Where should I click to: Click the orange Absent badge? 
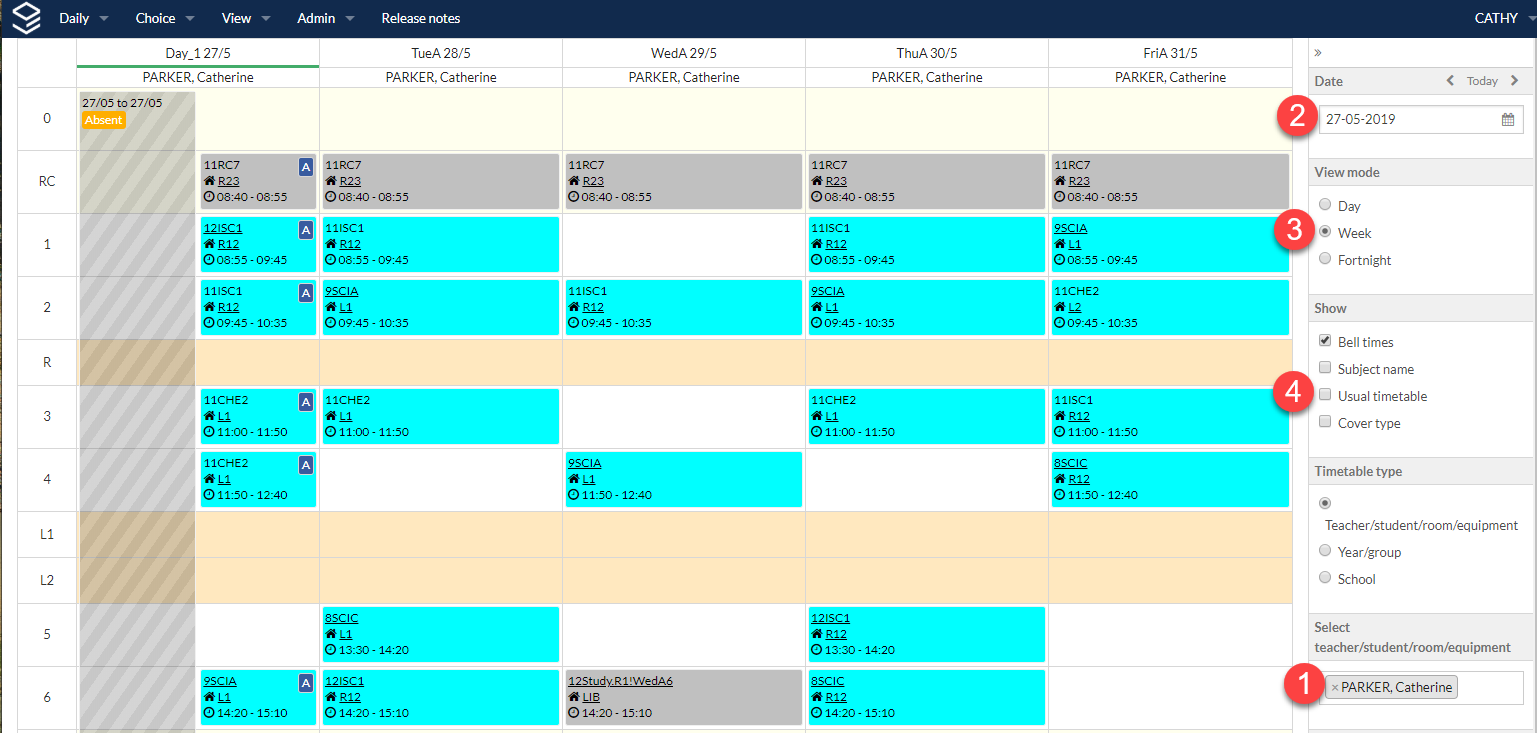pos(104,120)
